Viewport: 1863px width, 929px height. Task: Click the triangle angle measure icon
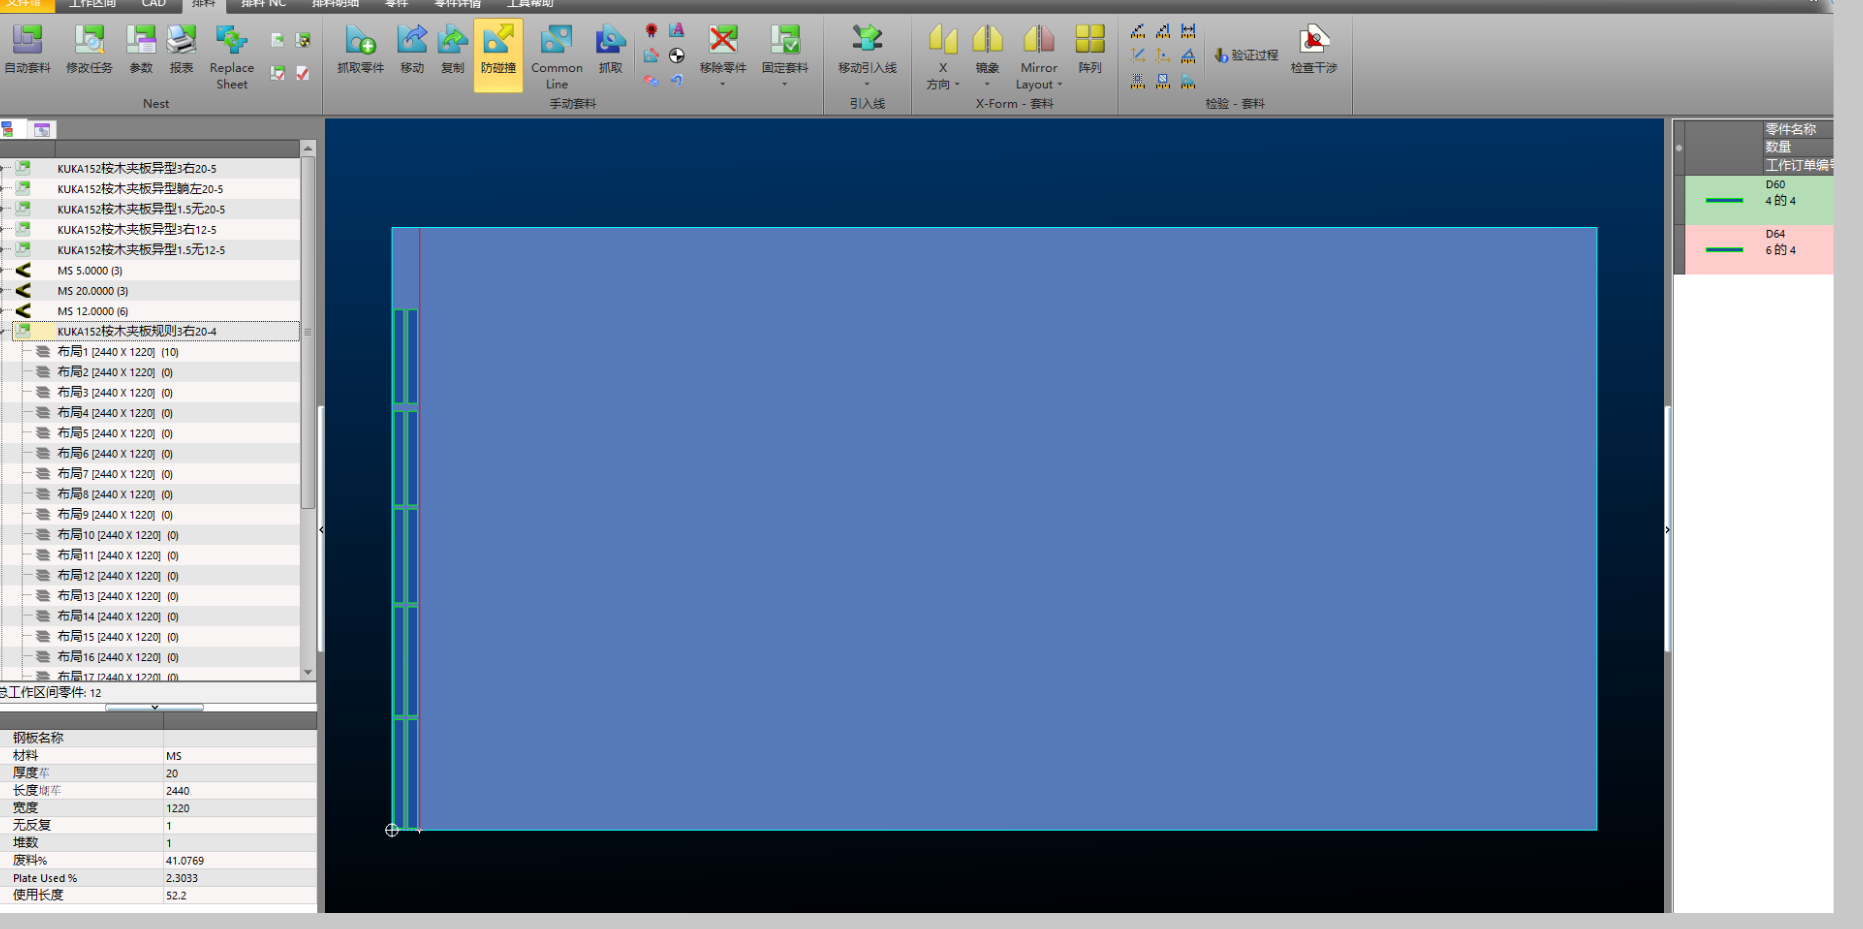coord(1188,56)
